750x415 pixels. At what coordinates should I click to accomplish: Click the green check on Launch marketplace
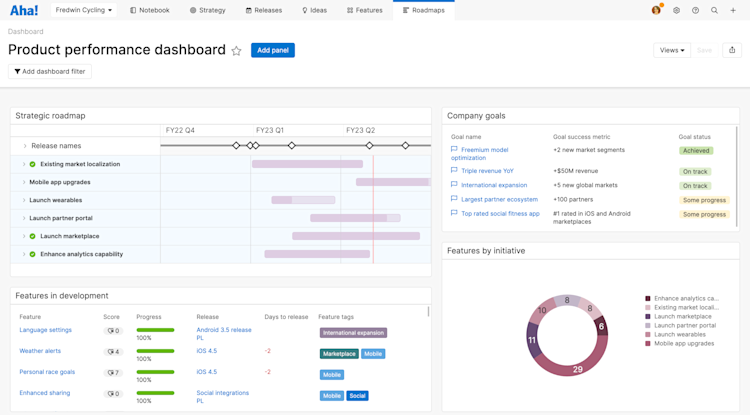click(x=33, y=236)
